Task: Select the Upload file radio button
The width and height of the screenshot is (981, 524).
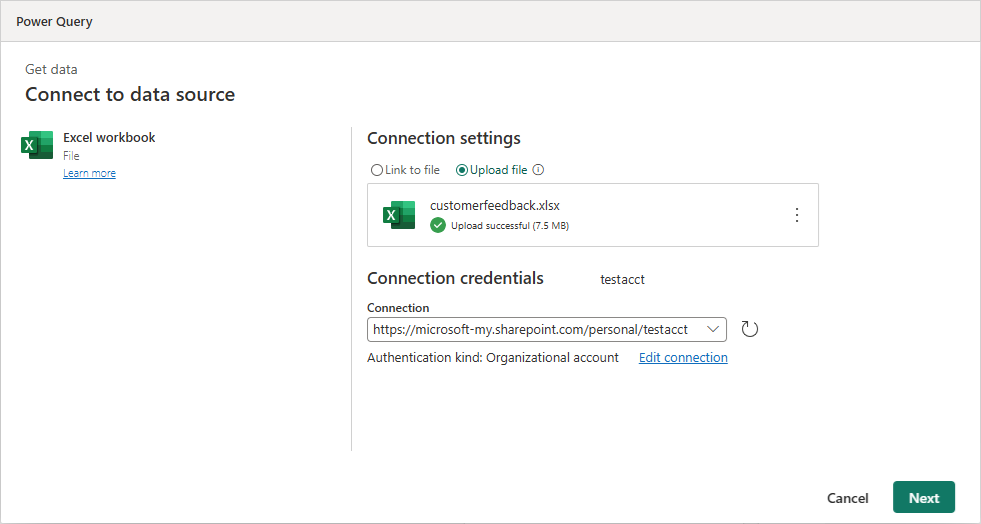Action: [462, 170]
